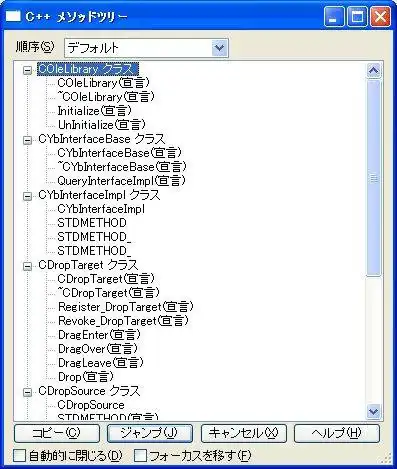Select DragLeave(宣言) entry
The height and width of the screenshot is (469, 397).
coord(100,363)
